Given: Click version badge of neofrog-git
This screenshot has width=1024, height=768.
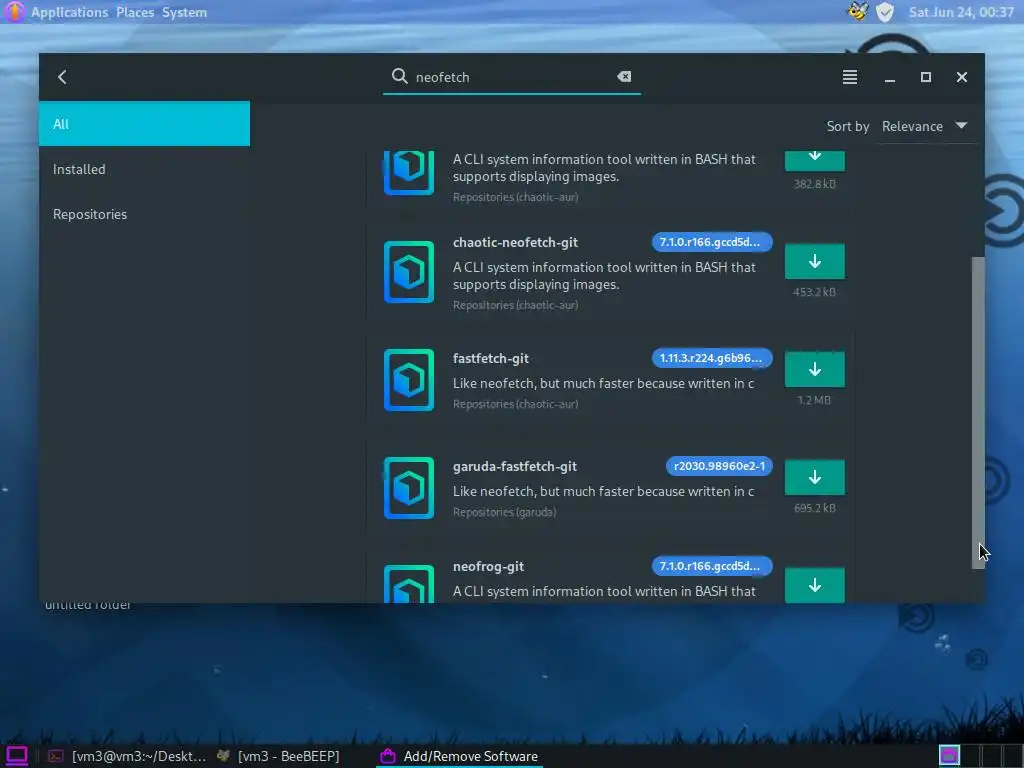Looking at the screenshot, I should click(712, 566).
